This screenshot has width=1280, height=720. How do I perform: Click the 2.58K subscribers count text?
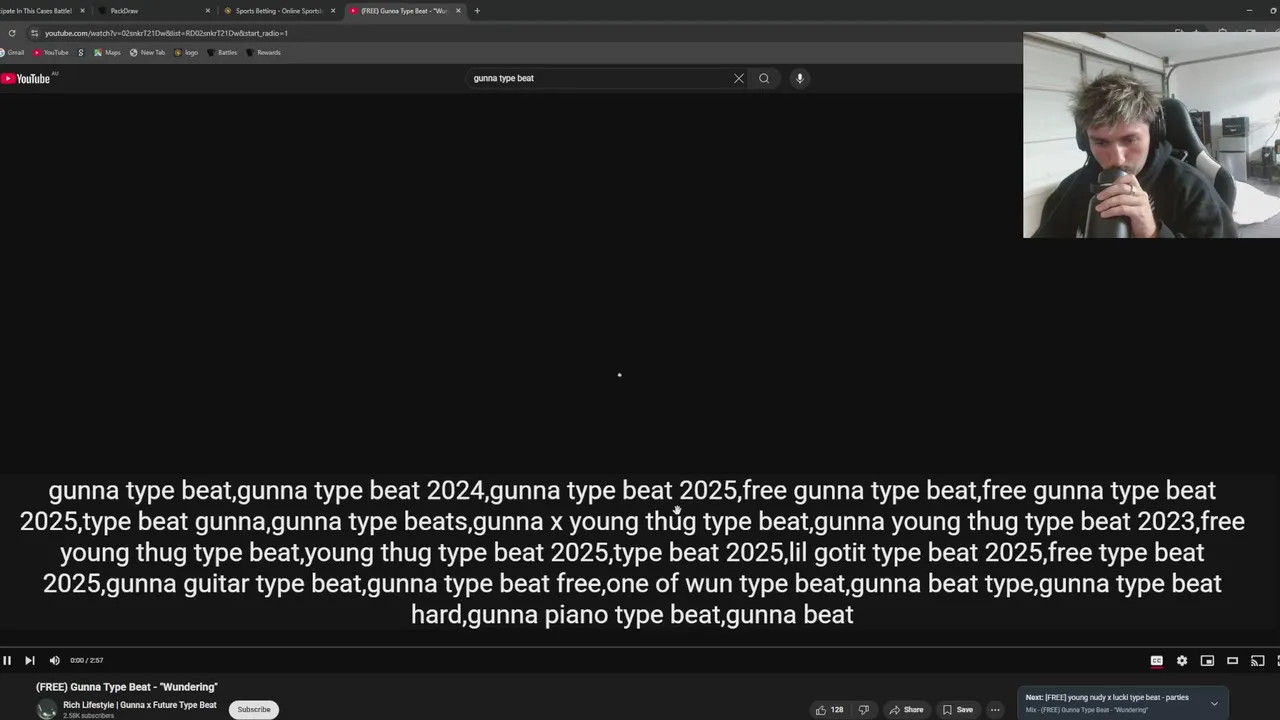[x=88, y=716]
